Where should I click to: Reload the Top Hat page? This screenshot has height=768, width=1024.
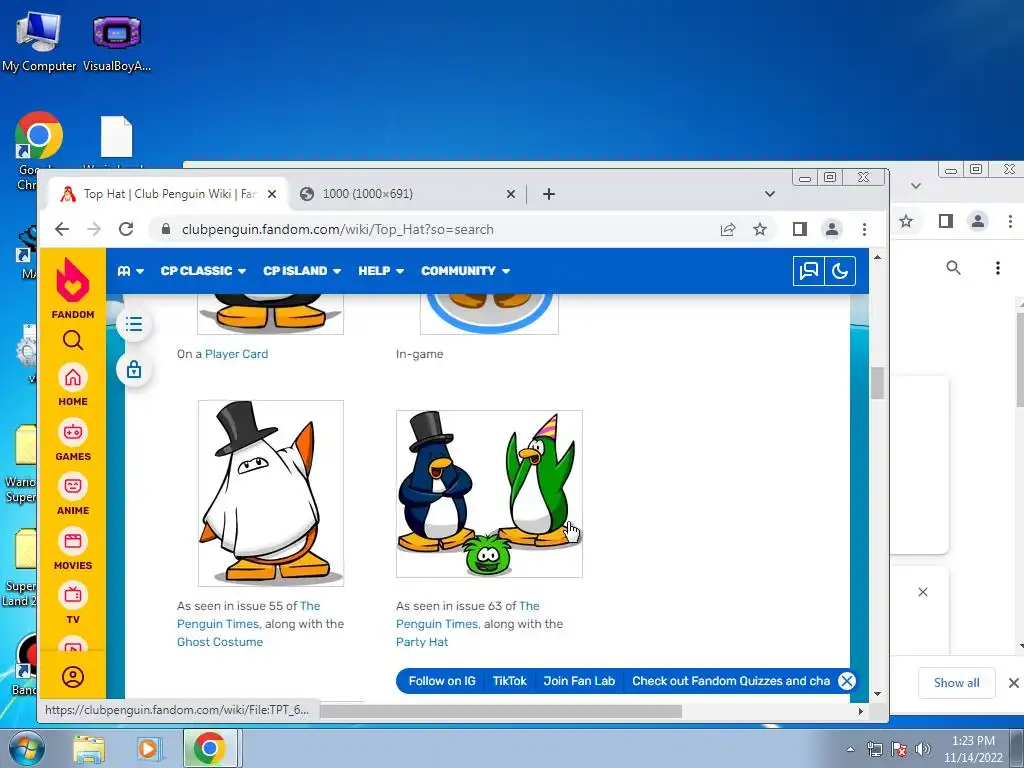[126, 229]
